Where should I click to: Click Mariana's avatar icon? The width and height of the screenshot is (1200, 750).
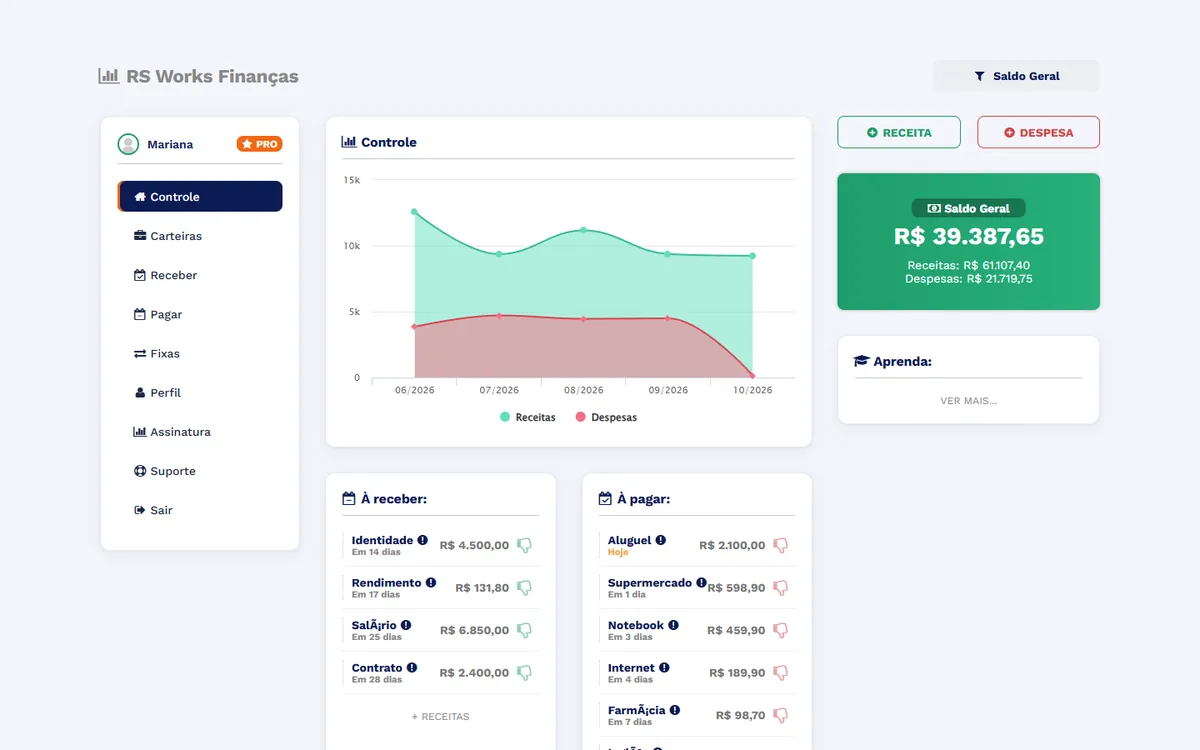(x=128, y=144)
